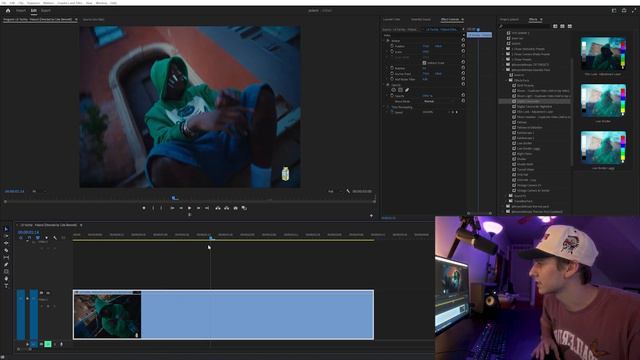Screen dimensions: 640x360
Task: Open the Program monitor button editor plus
Action: 371,216
